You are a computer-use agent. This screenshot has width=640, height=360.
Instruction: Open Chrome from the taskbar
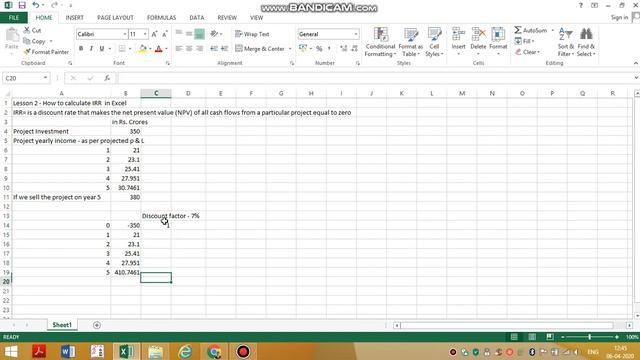tap(213, 351)
